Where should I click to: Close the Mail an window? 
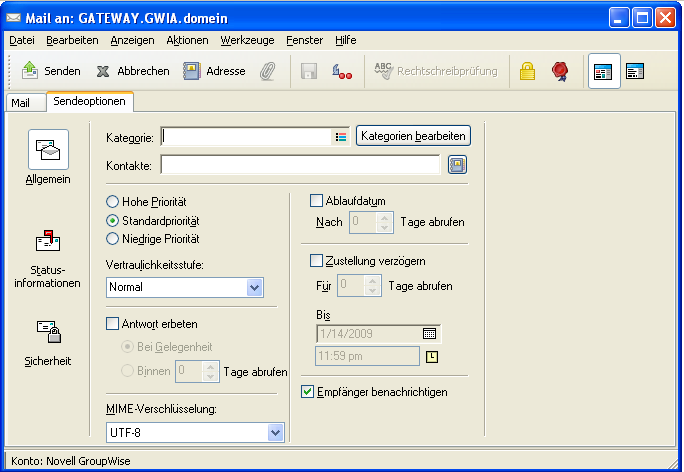coord(665,18)
